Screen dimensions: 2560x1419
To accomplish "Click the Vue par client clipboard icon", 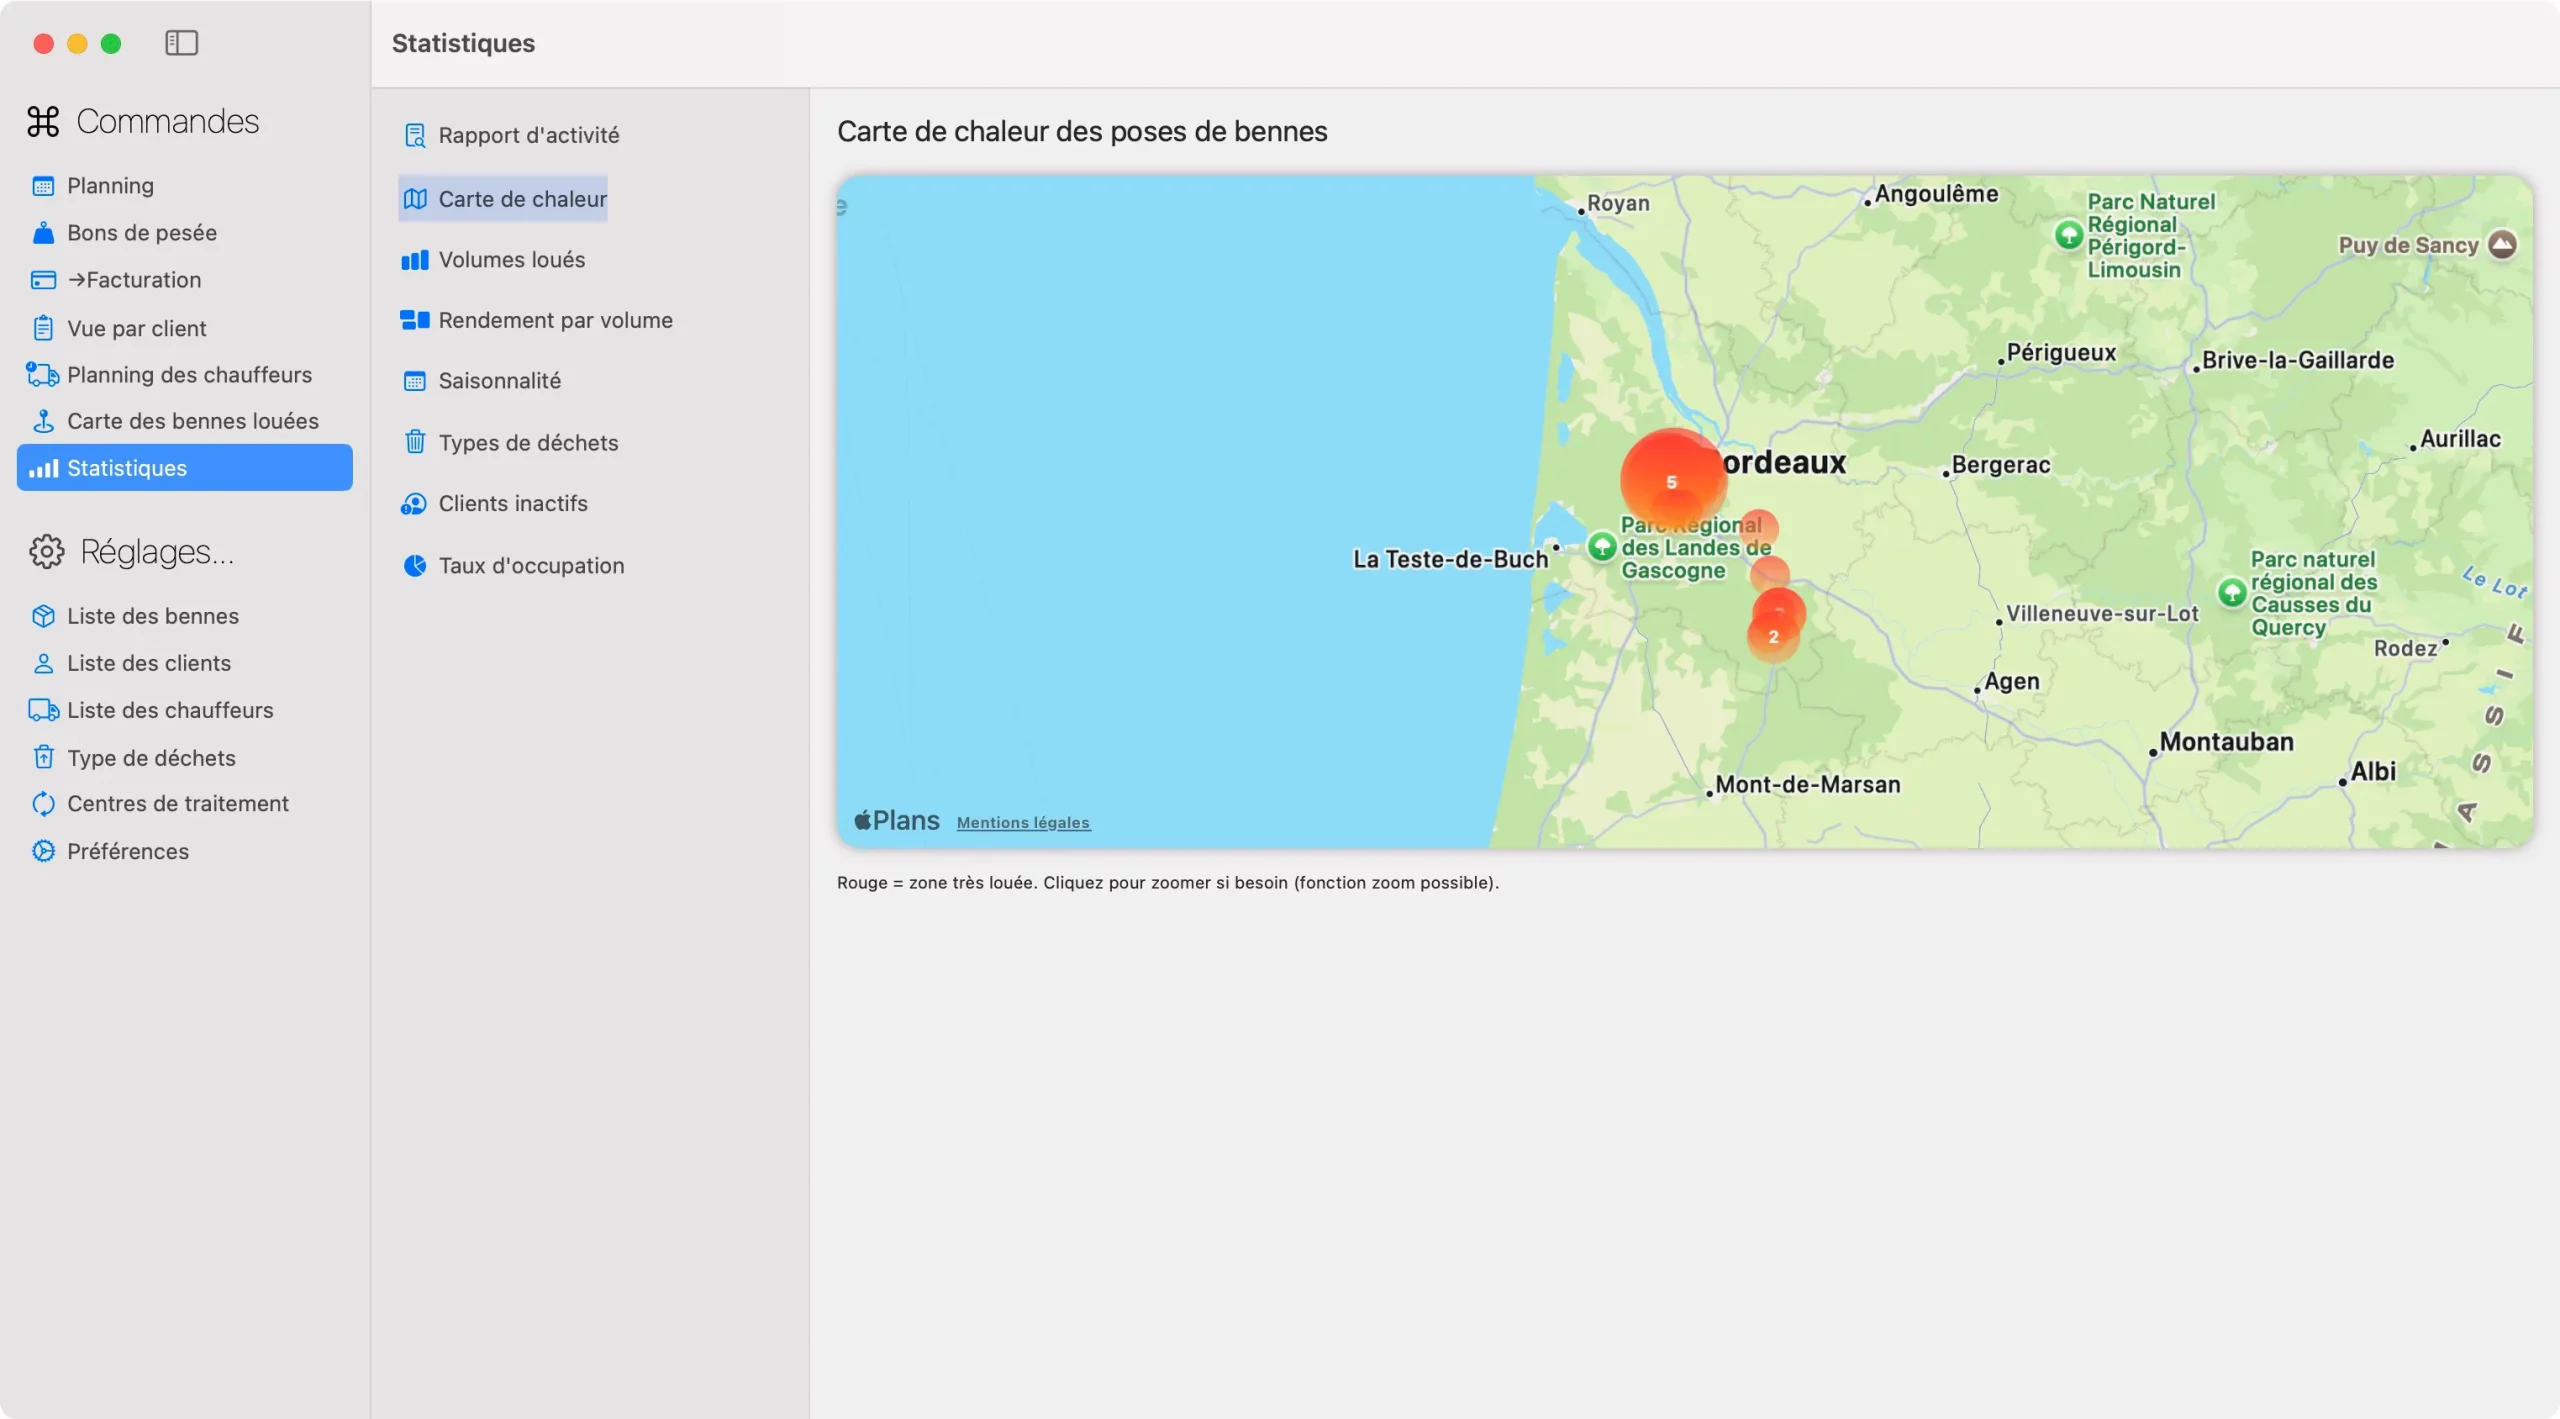I will click(x=43, y=328).
